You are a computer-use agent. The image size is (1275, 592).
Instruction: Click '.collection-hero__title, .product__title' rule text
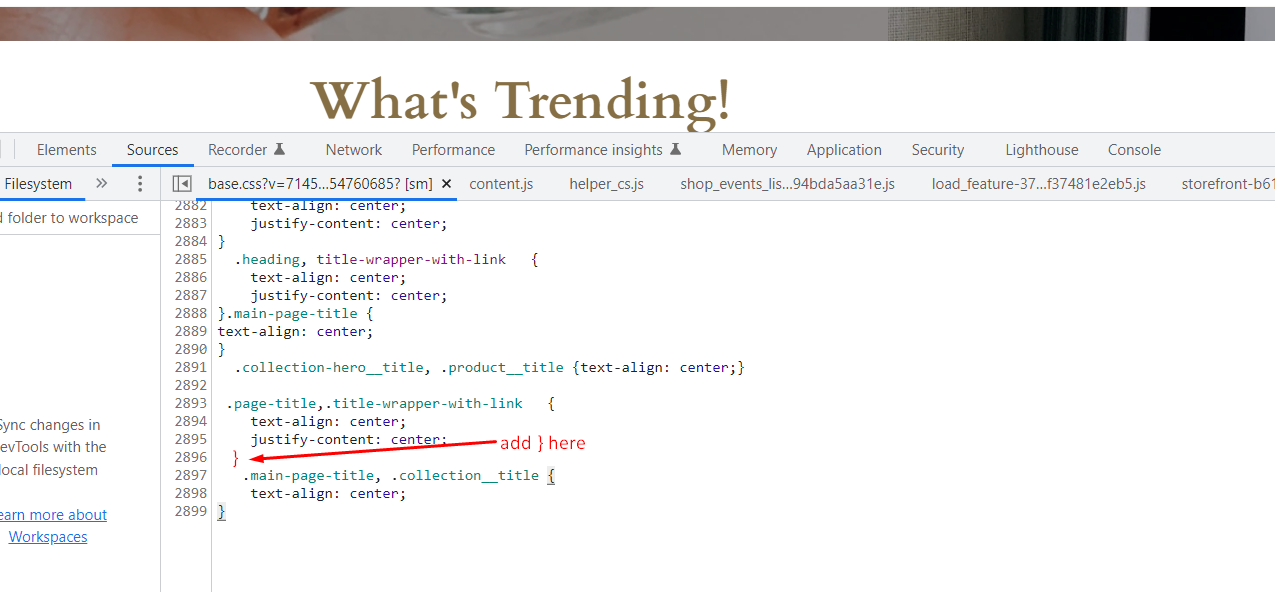[490, 368]
